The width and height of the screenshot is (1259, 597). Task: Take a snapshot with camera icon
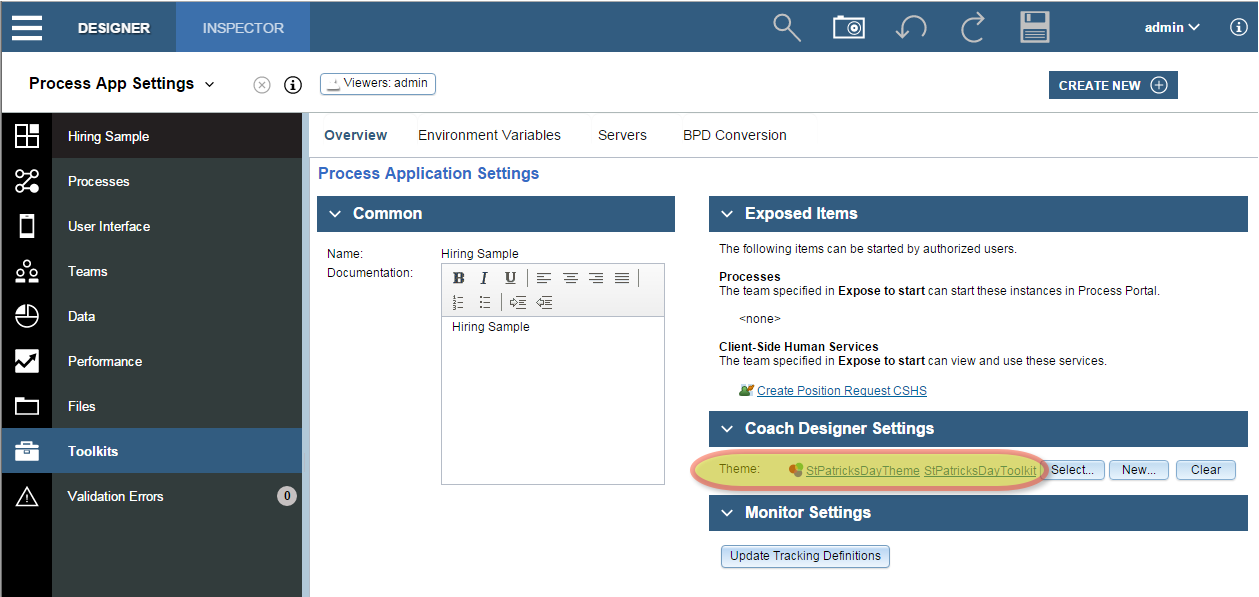[848, 27]
